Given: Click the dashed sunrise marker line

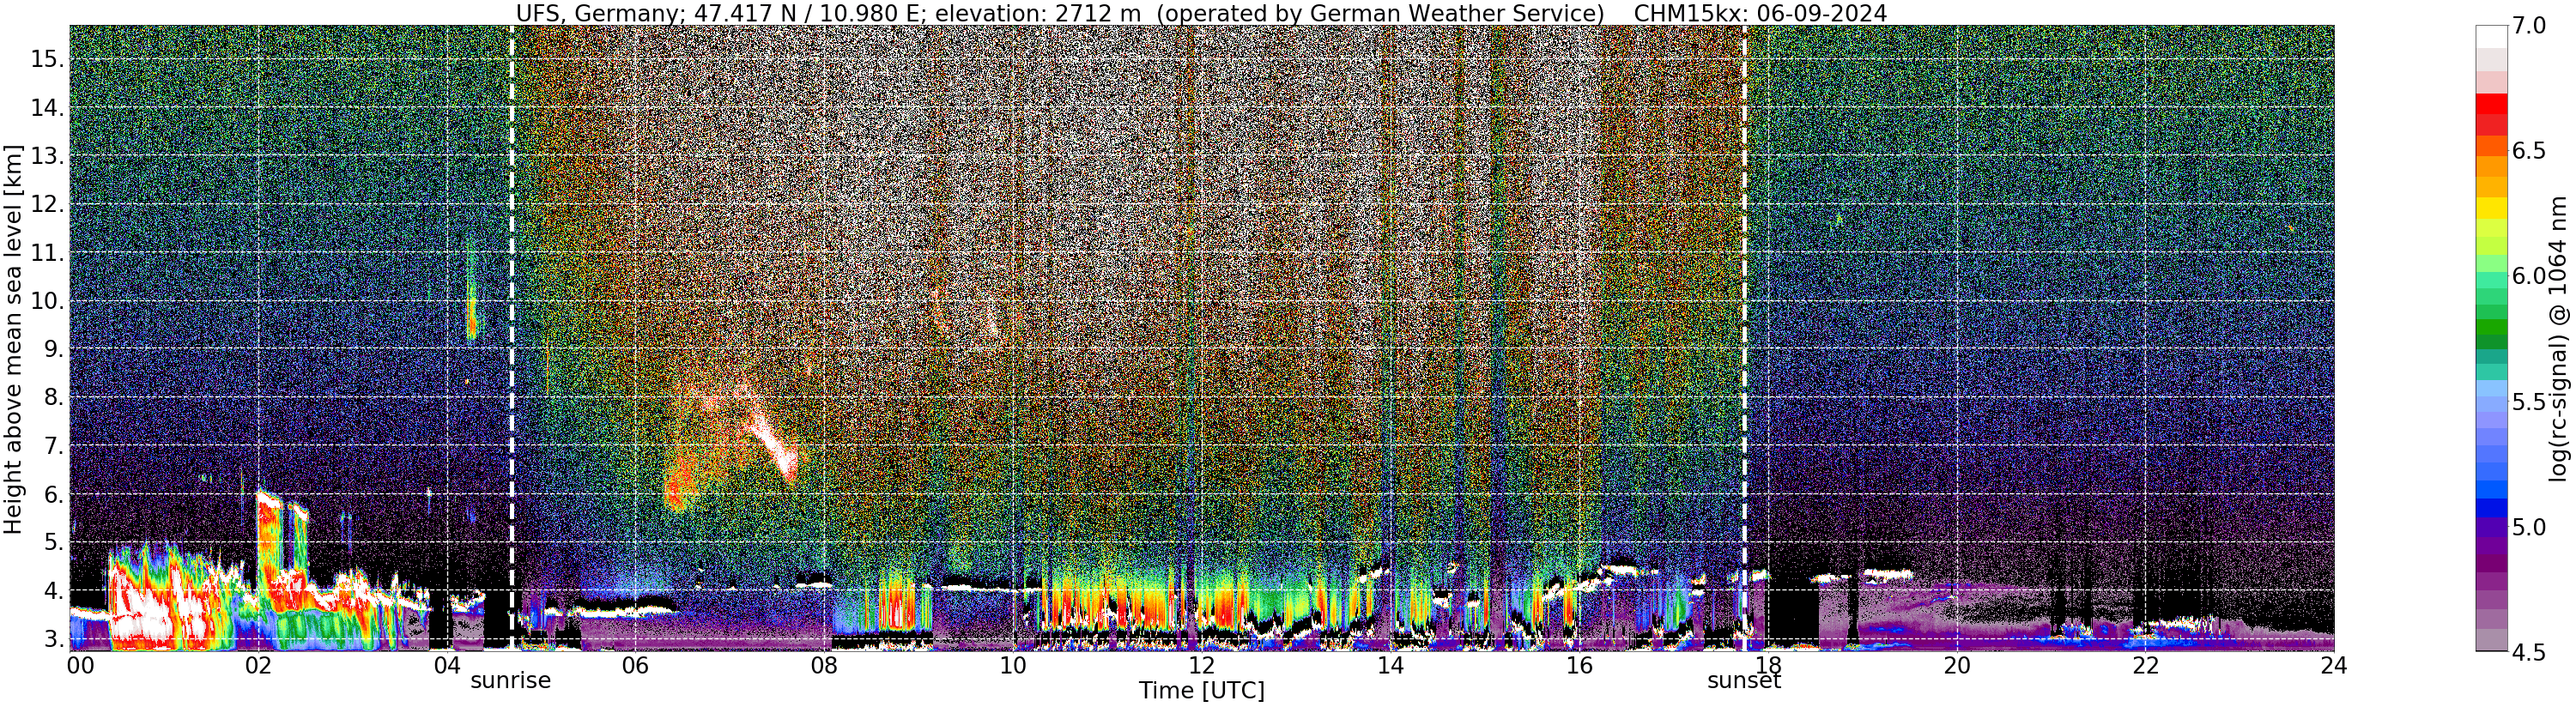Looking at the screenshot, I should [x=512, y=338].
